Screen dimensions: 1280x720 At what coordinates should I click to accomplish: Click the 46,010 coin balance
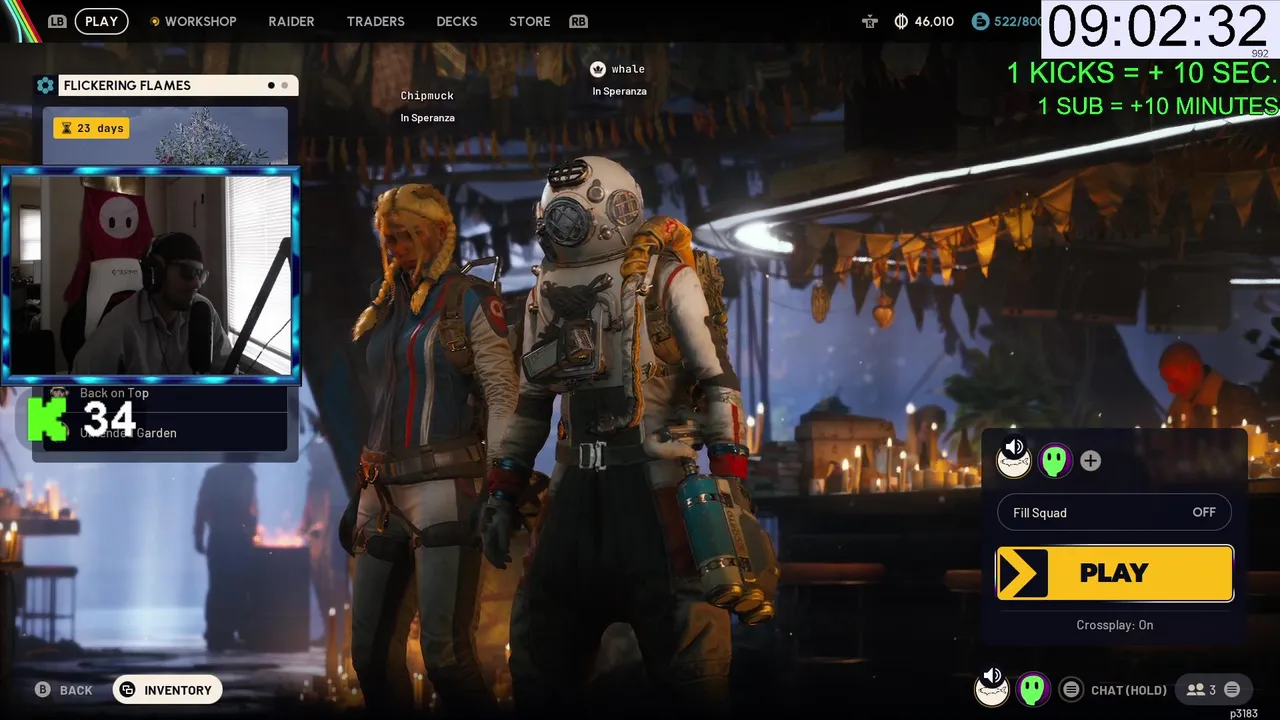click(934, 21)
